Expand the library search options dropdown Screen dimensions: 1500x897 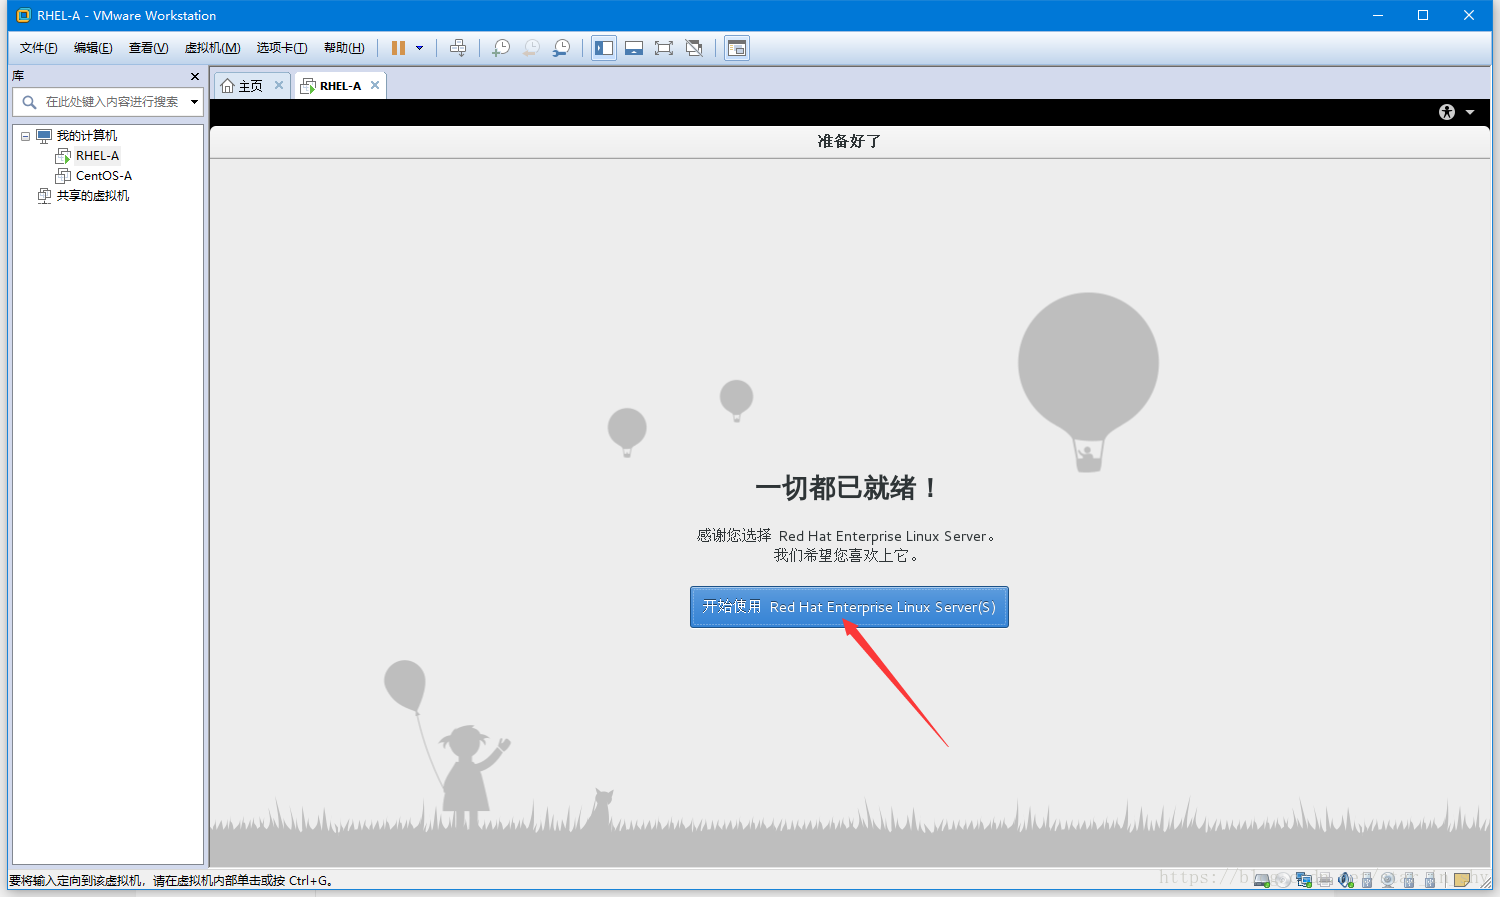coord(194,102)
